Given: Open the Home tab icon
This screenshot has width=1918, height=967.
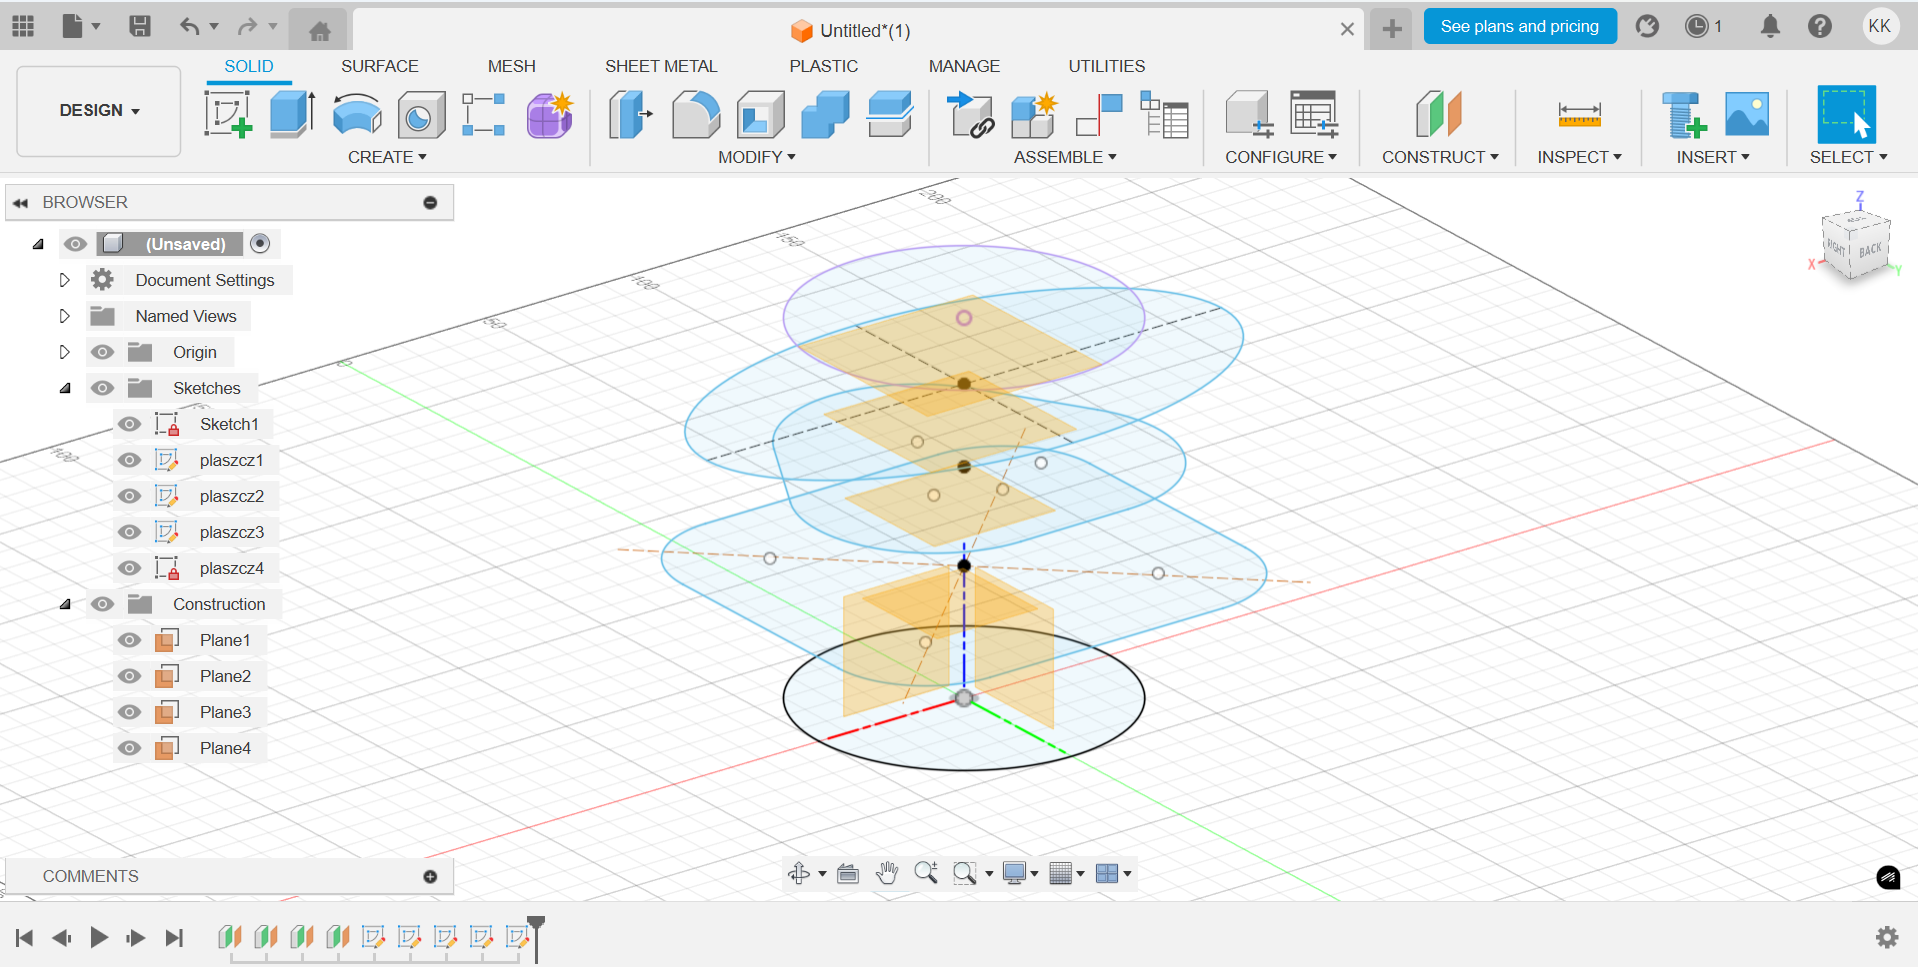Looking at the screenshot, I should (319, 31).
